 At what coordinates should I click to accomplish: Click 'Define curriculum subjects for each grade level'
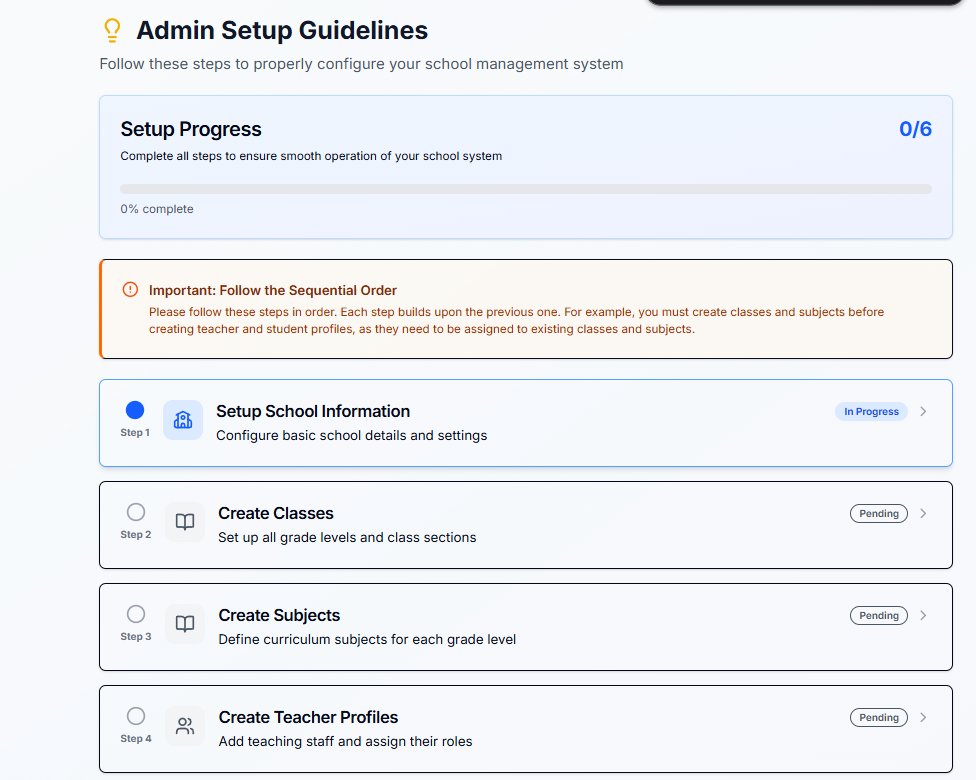tap(367, 640)
